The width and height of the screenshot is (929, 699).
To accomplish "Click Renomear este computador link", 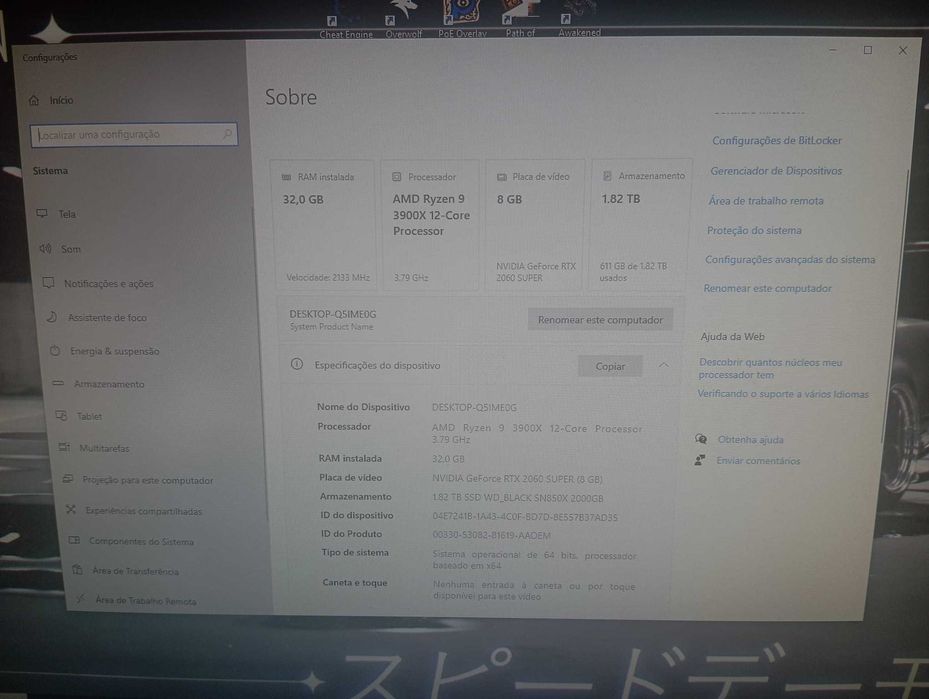I will click(767, 288).
